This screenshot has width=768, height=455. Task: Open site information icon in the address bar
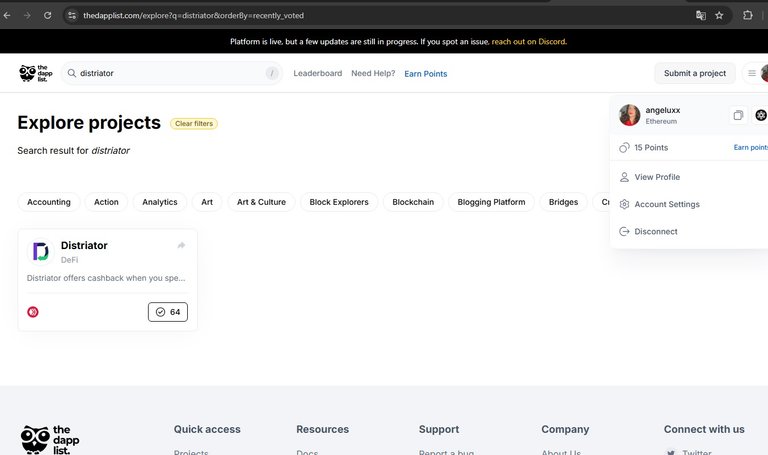coord(72,16)
